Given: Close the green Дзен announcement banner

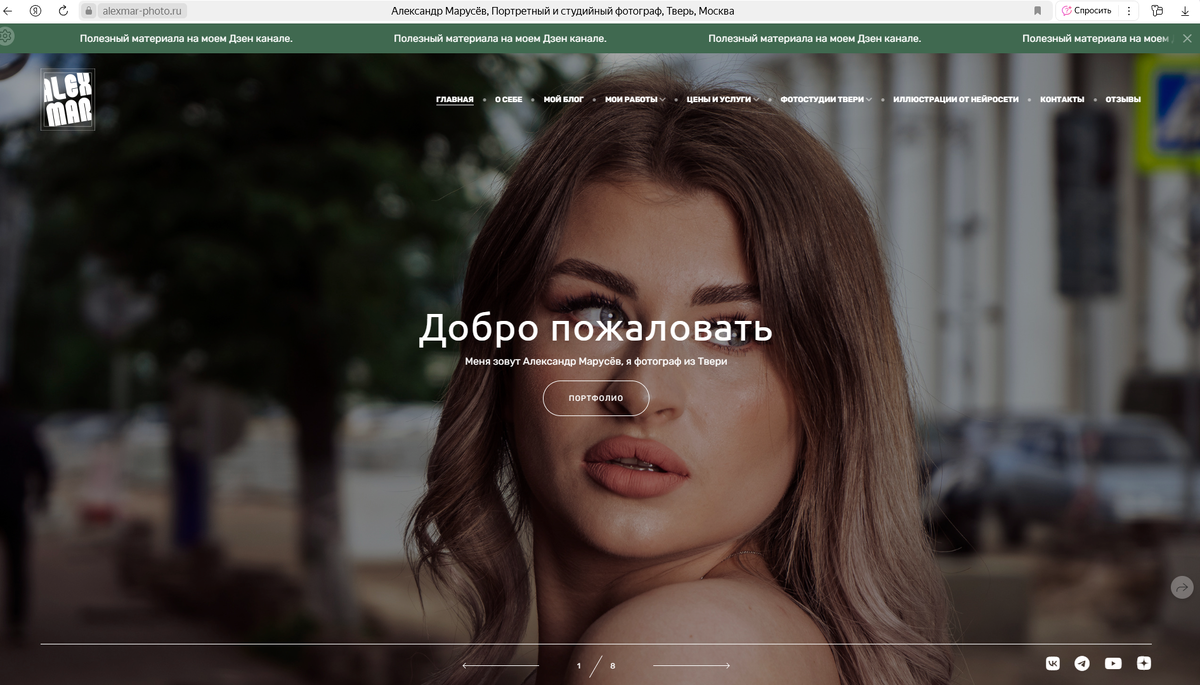Looking at the screenshot, I should click(1187, 38).
